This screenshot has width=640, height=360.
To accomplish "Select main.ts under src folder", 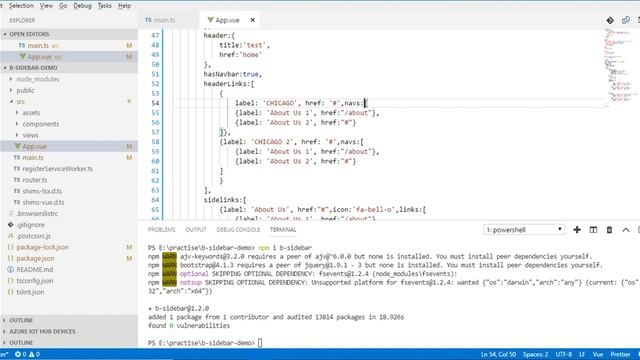I will (x=33, y=158).
